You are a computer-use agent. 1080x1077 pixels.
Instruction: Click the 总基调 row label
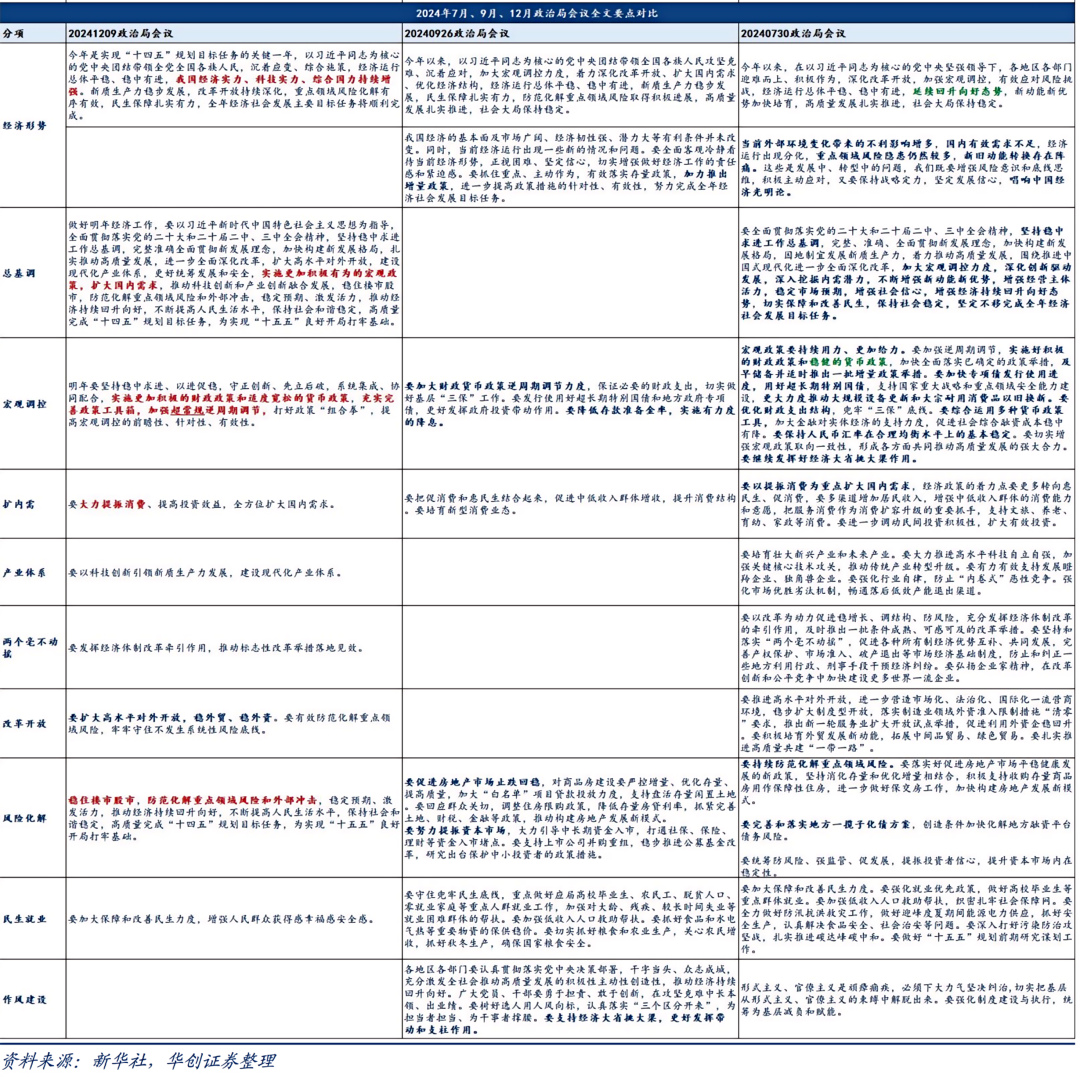[x=19, y=273]
